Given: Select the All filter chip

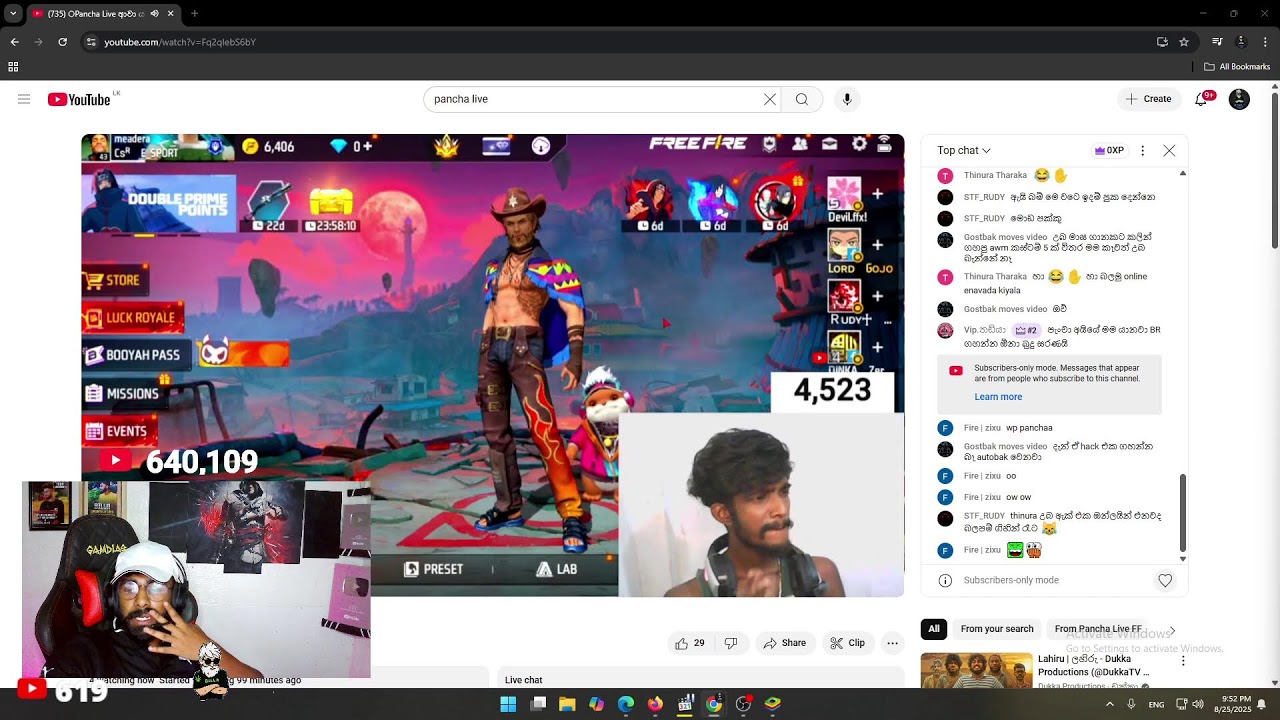Looking at the screenshot, I should (934, 629).
